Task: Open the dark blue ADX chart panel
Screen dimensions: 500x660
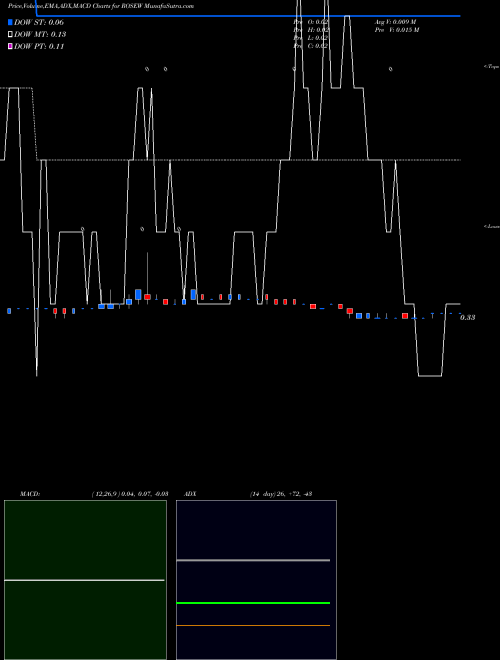Action: (x=256, y=580)
